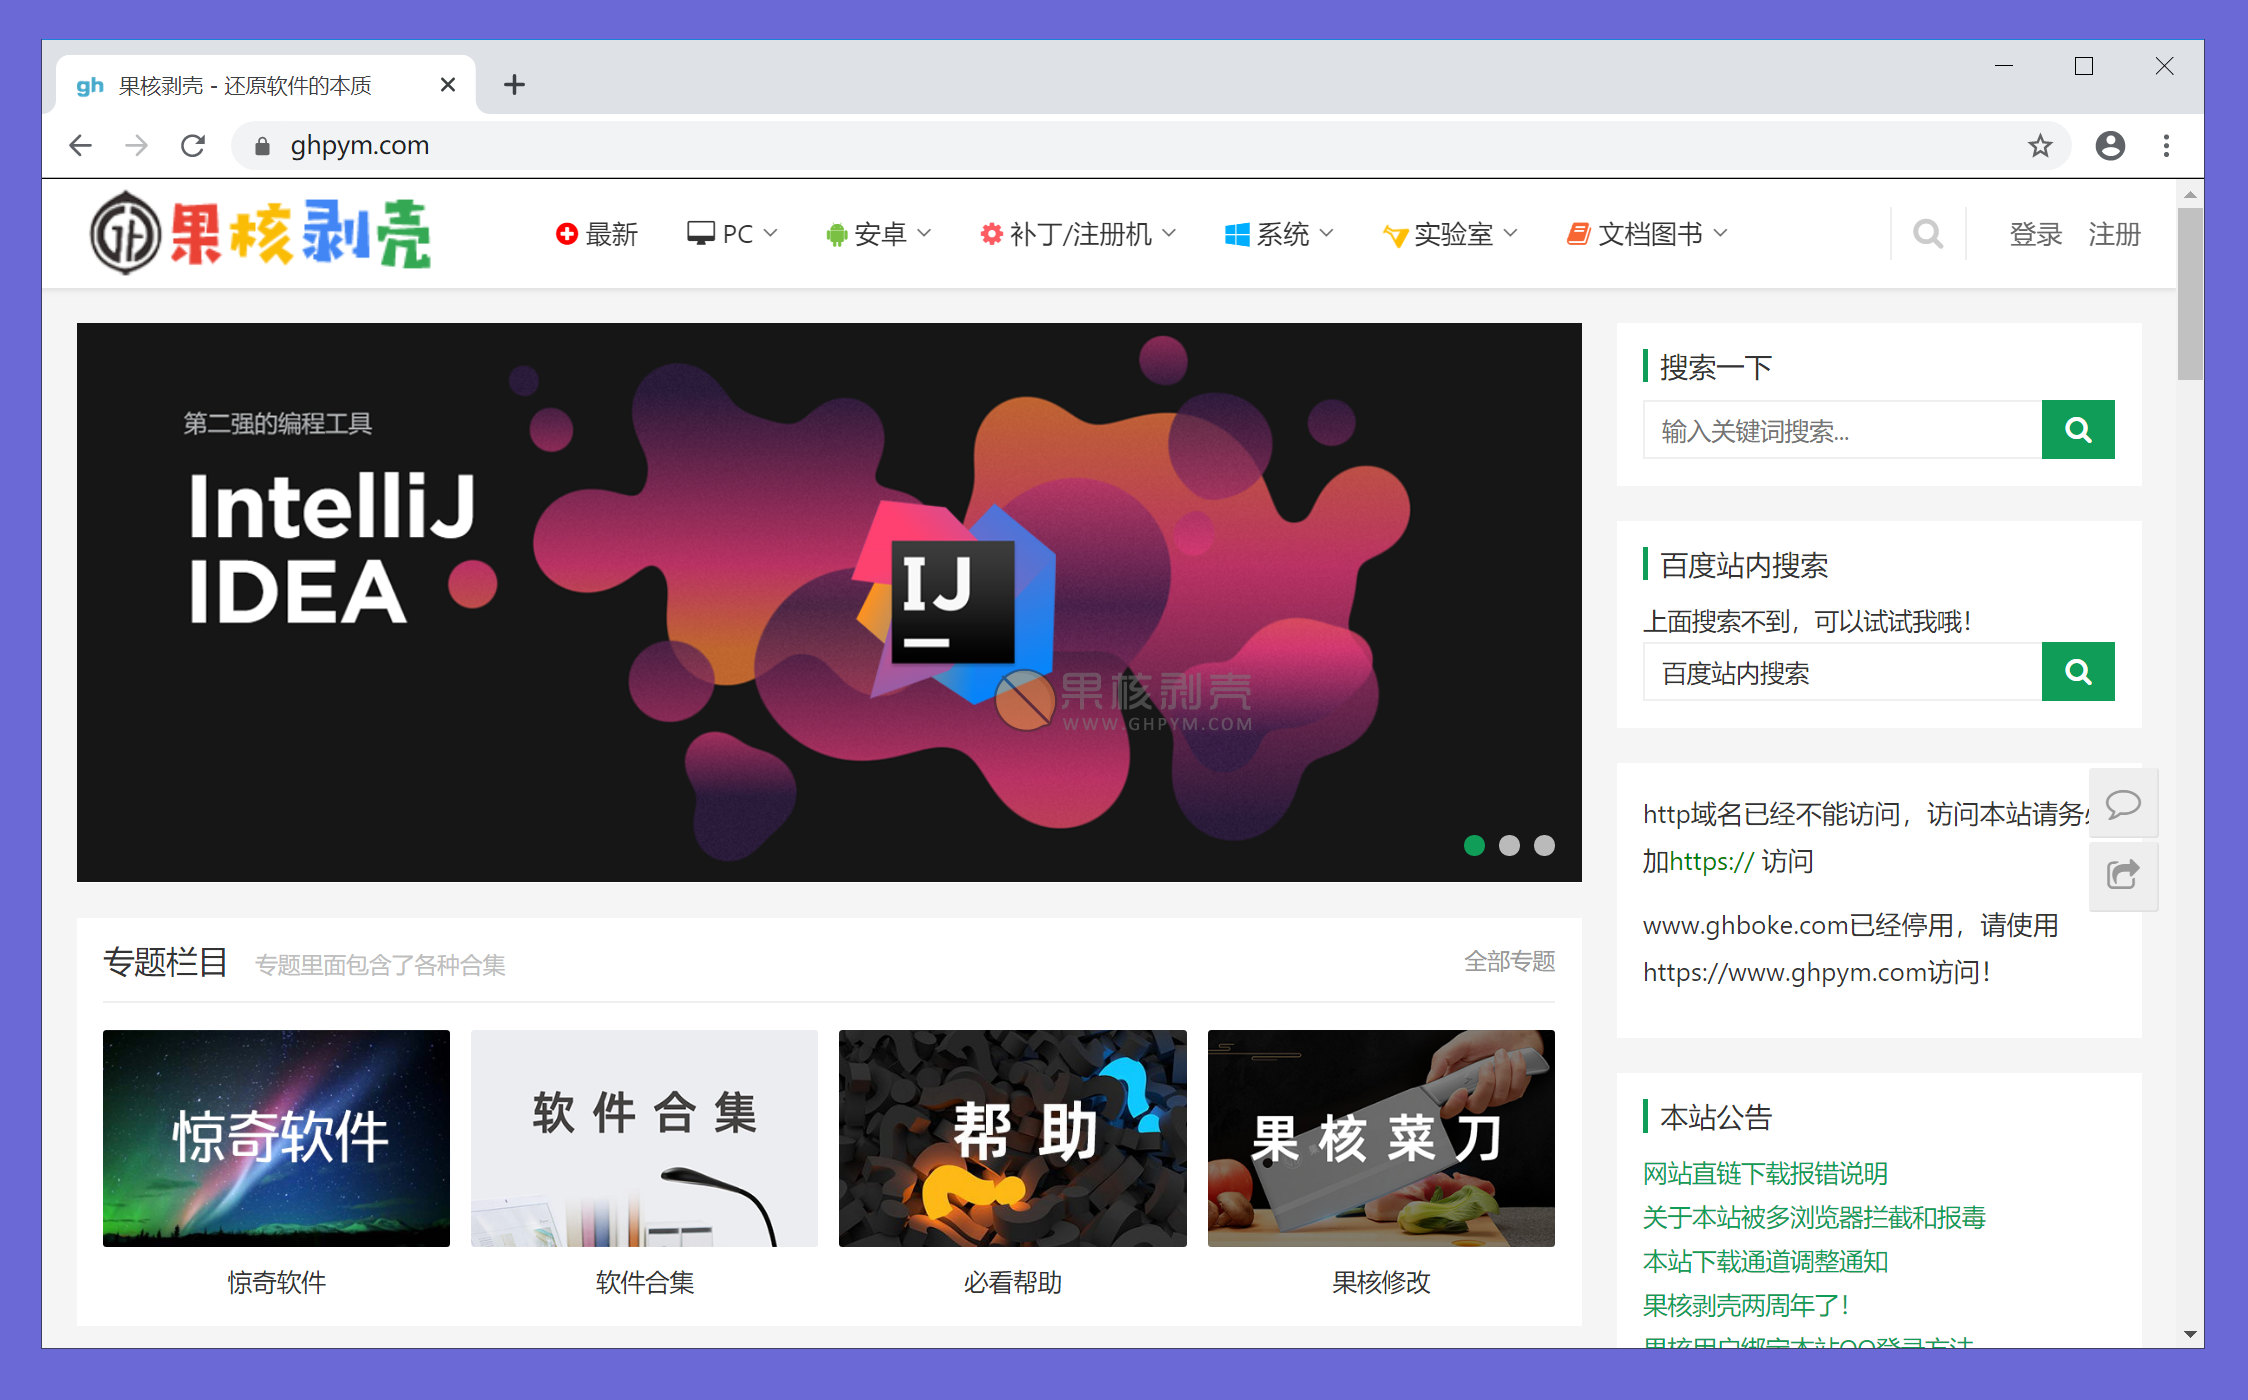Screen dimensions: 2248x1400
Task: Click the yellow icon beside 实验室
Action: [1395, 236]
